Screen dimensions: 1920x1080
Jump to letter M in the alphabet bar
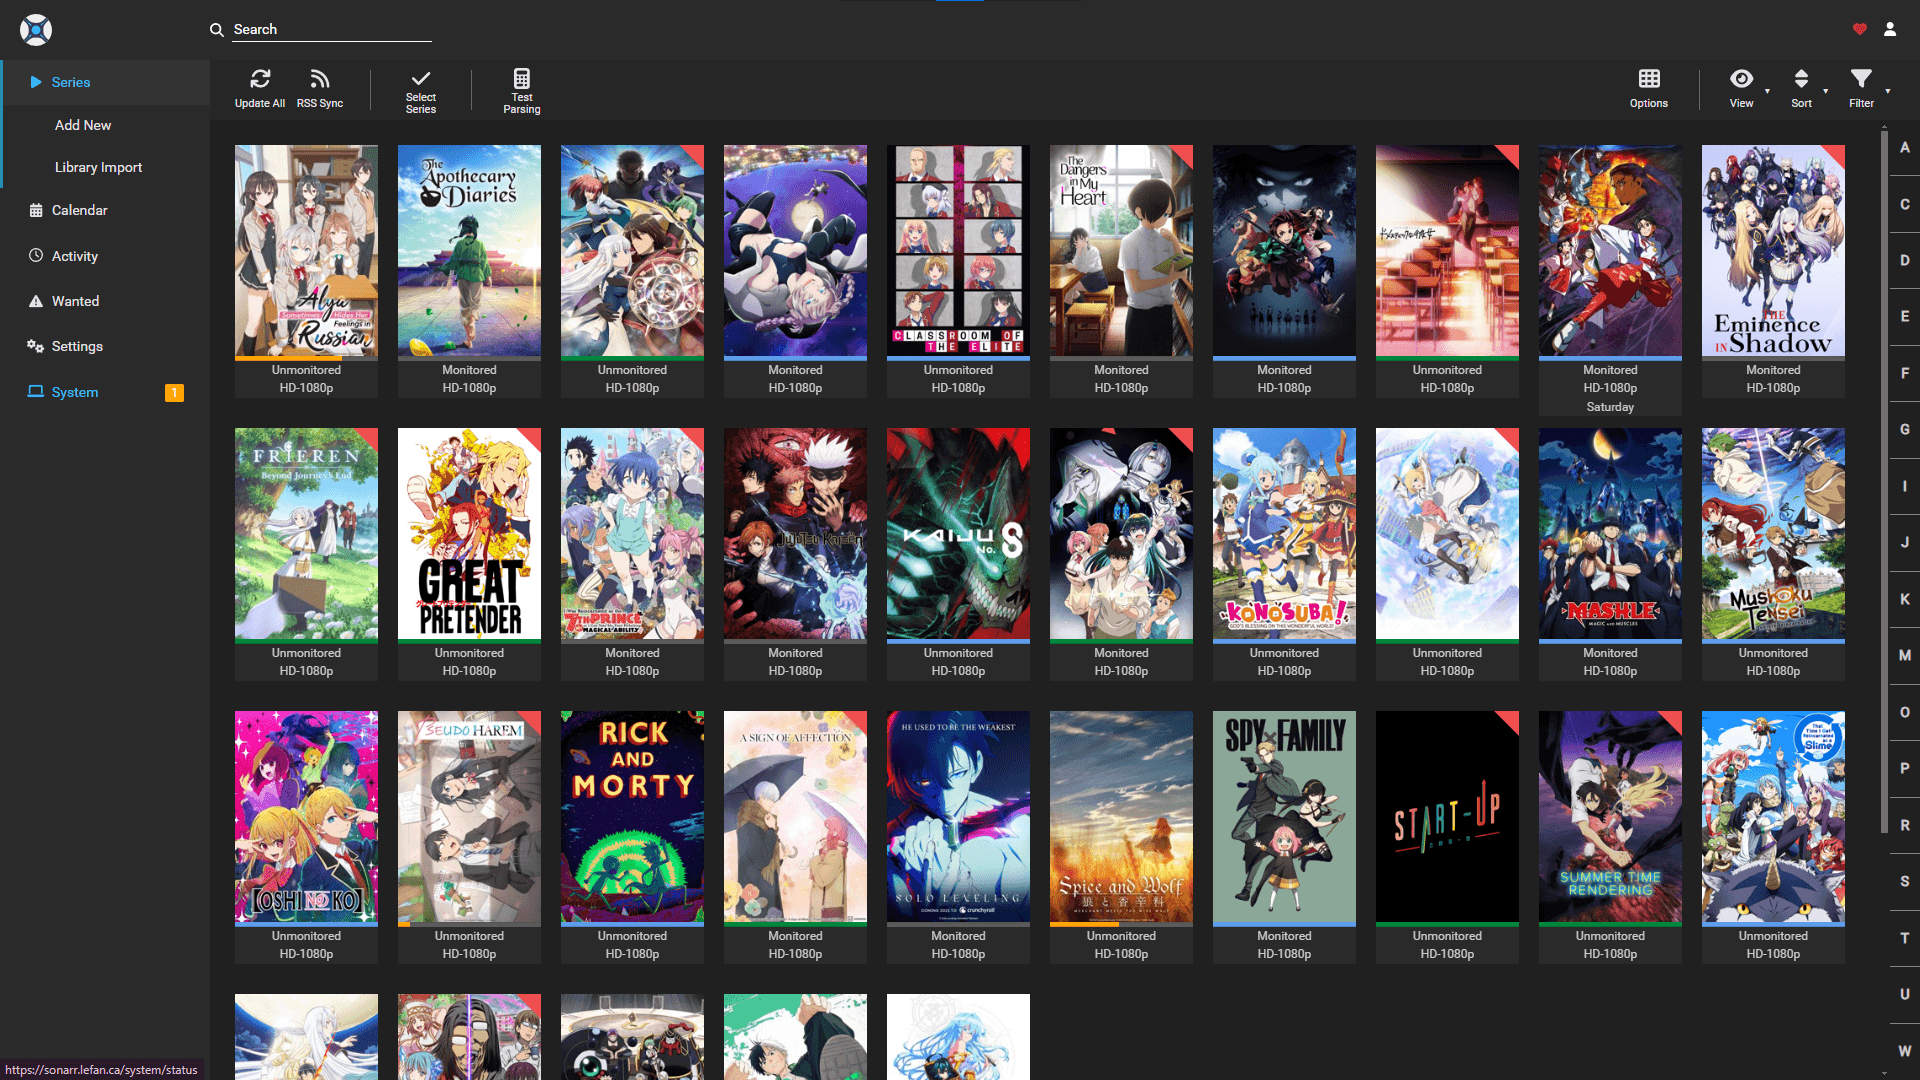coord(1905,655)
